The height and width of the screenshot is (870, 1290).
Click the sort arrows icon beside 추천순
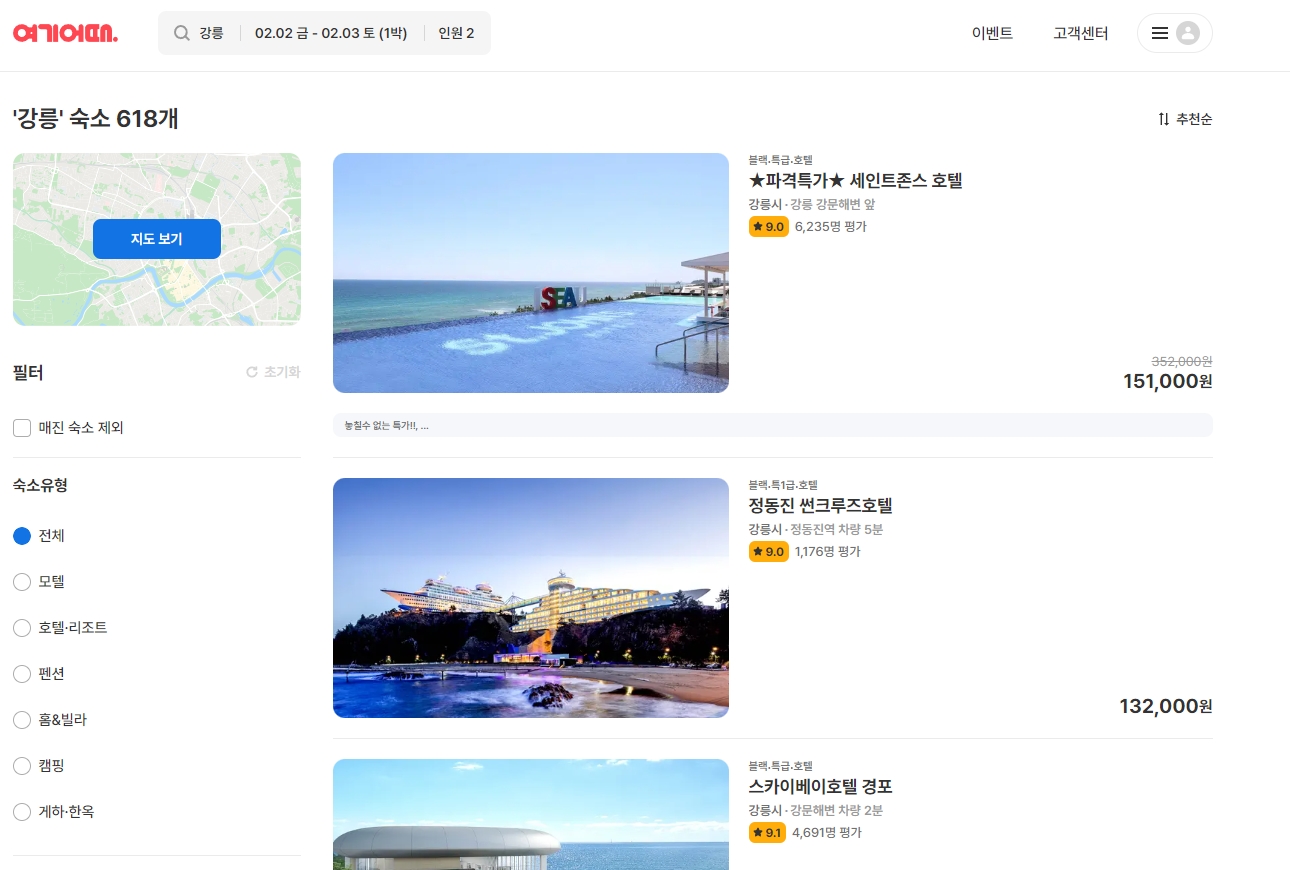pyautogui.click(x=1163, y=119)
